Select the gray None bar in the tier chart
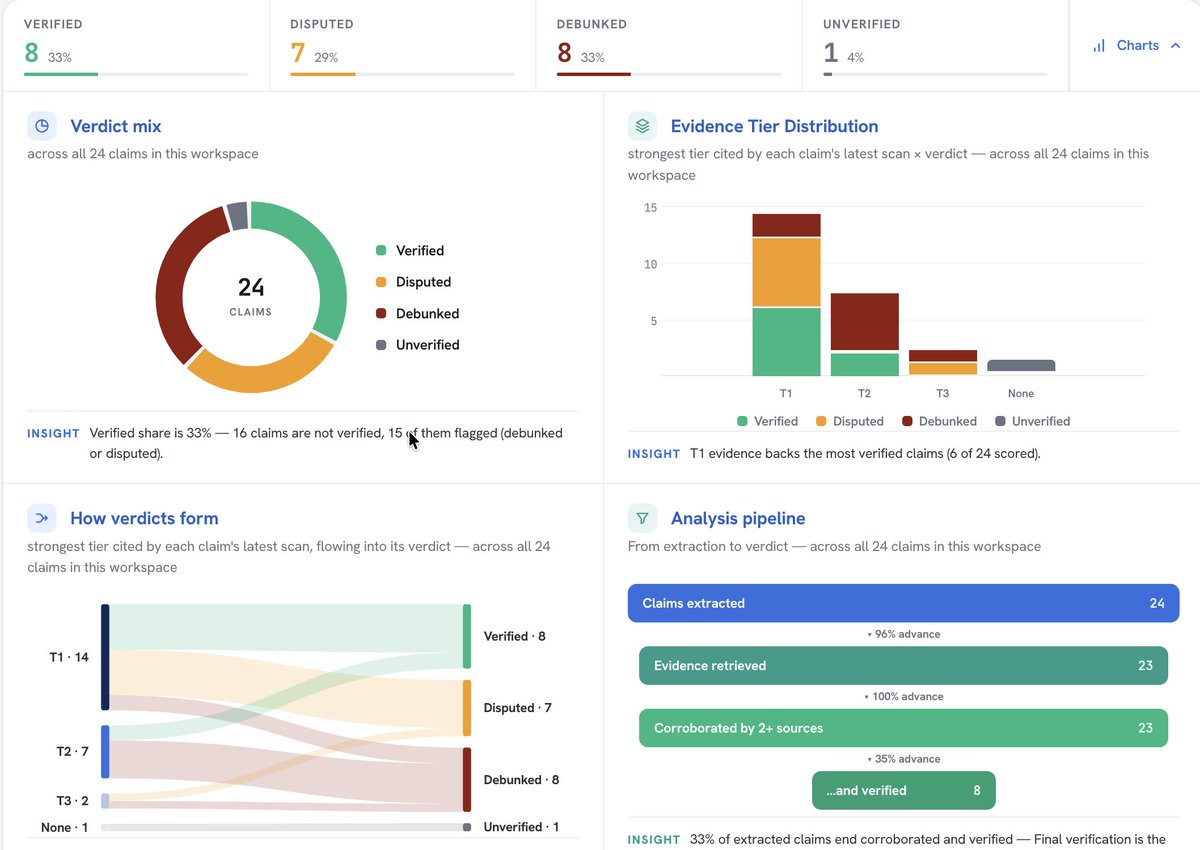 1021,366
